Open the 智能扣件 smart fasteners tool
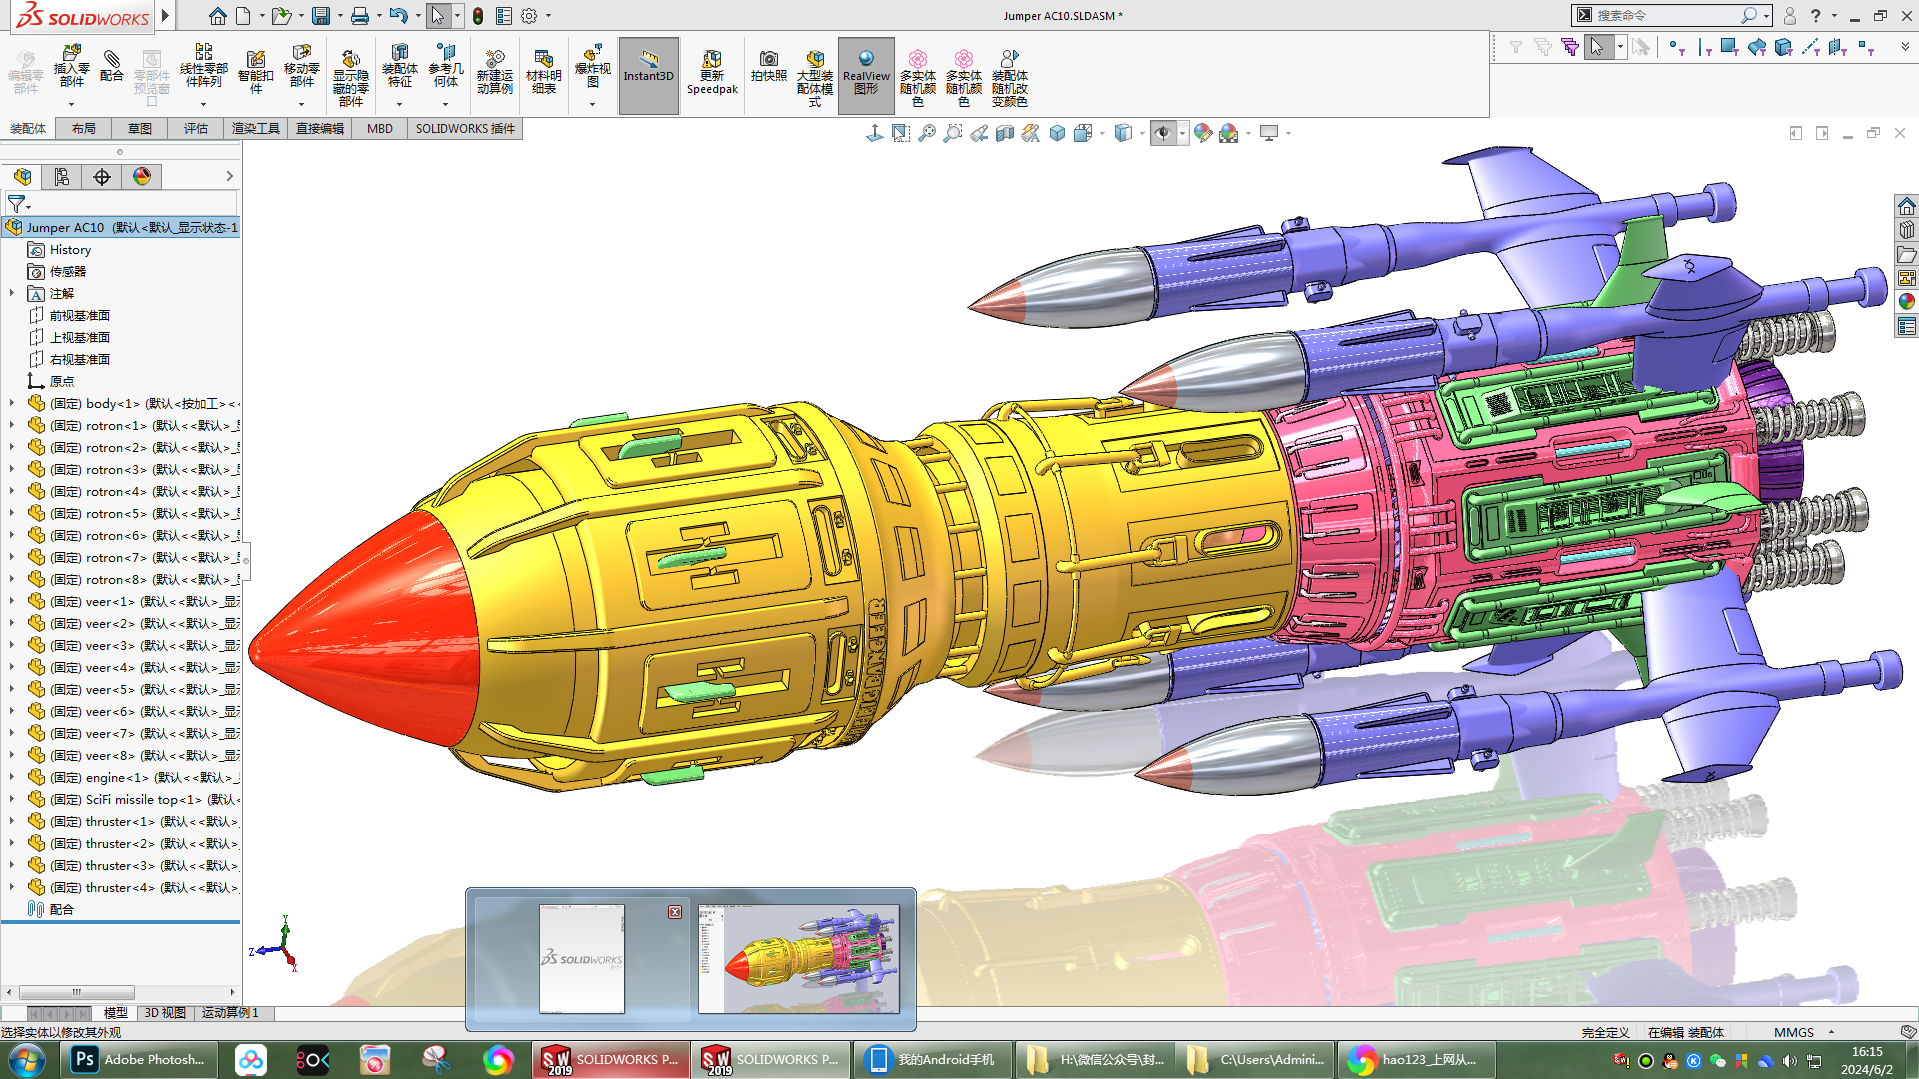The height and width of the screenshot is (1079, 1919). 255,72
